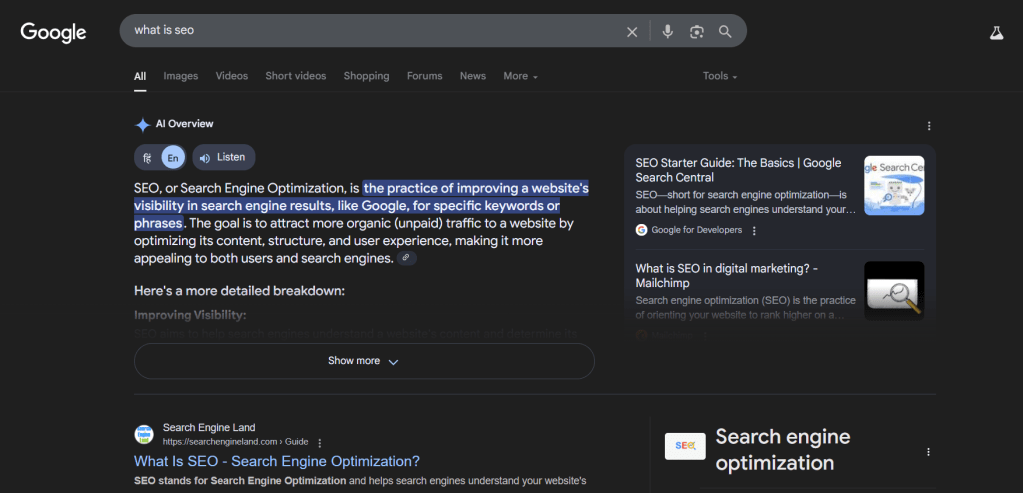Switch AI Overview language to Hindi
This screenshot has width=1023, height=493.
point(148,158)
